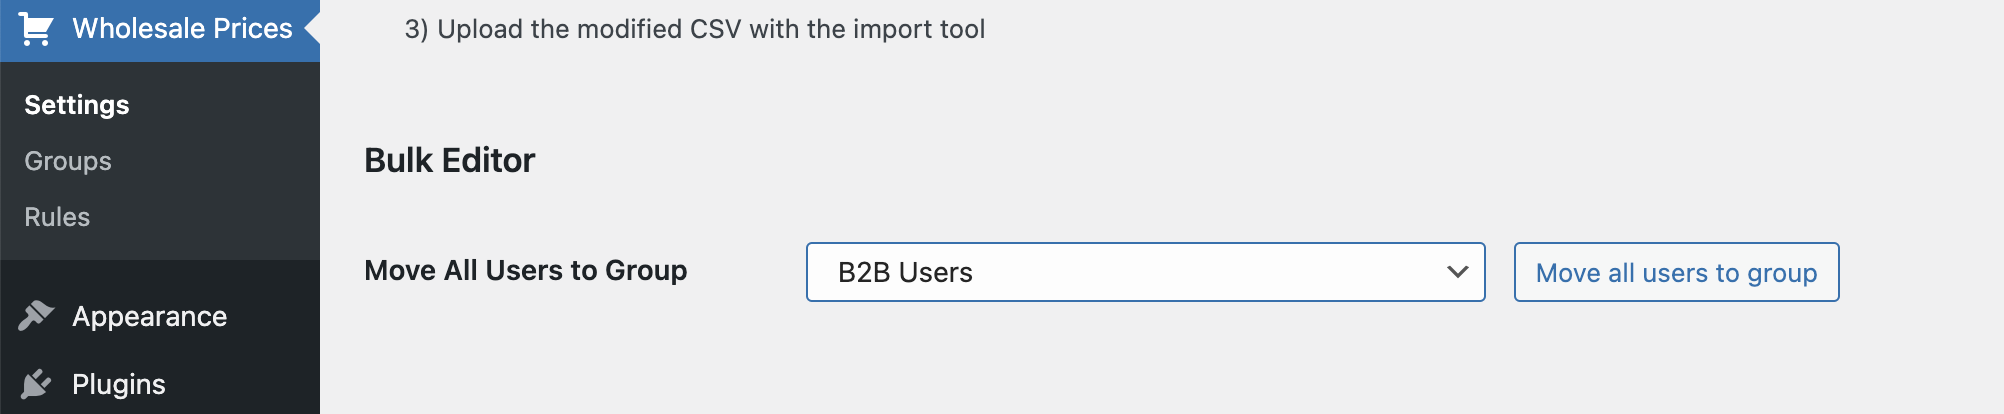This screenshot has width=2004, height=414.
Task: Open the Rules submenu item
Action: click(57, 217)
